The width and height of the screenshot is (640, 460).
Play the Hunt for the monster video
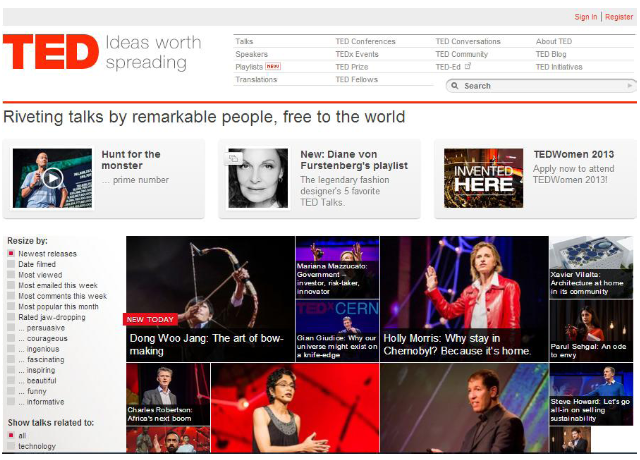coord(52,179)
